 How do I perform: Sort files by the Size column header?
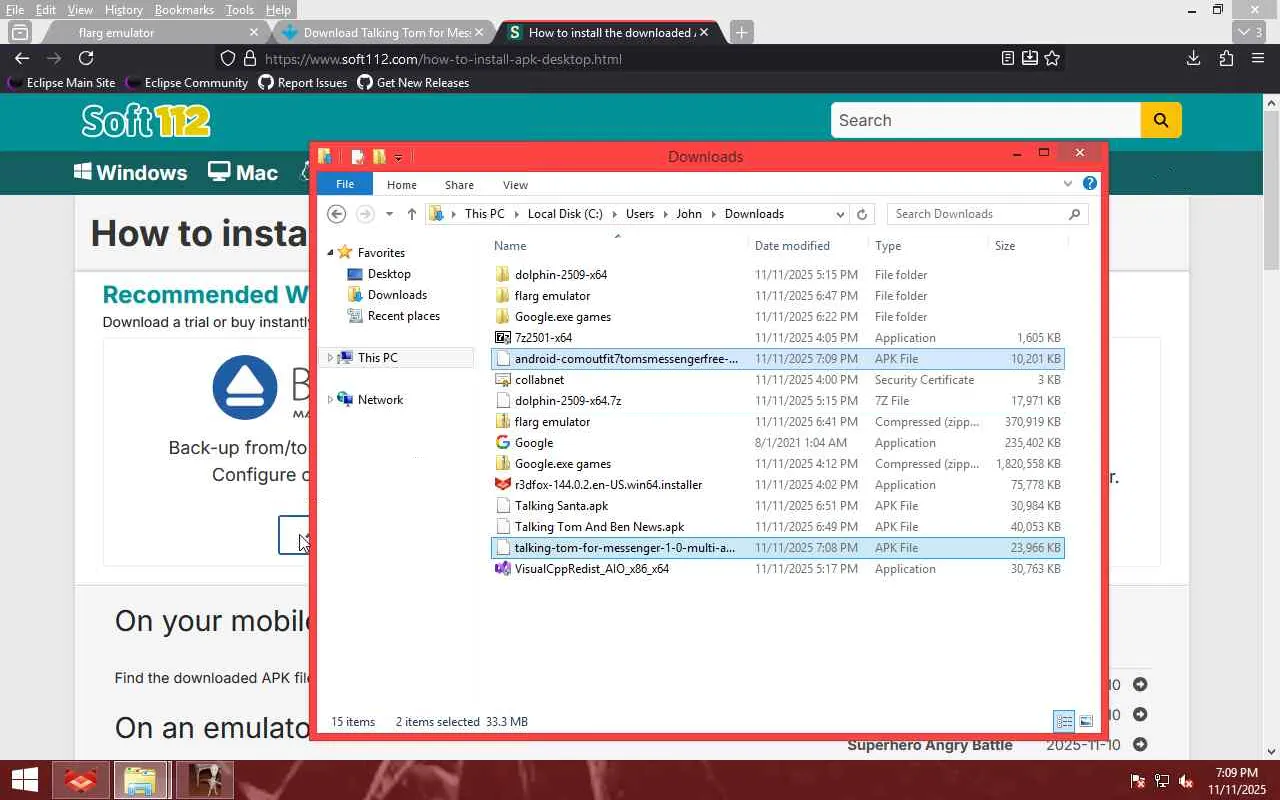coord(1005,246)
